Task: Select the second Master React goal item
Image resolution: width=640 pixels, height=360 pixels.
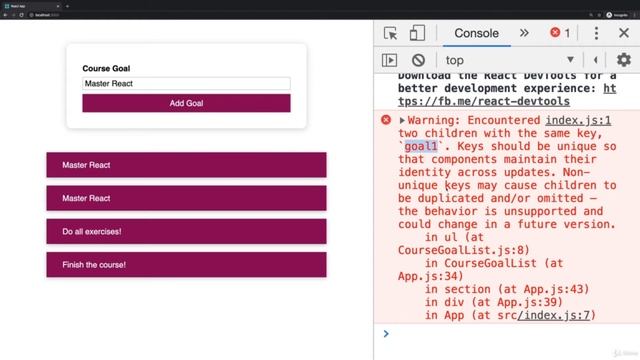Action: point(186,198)
